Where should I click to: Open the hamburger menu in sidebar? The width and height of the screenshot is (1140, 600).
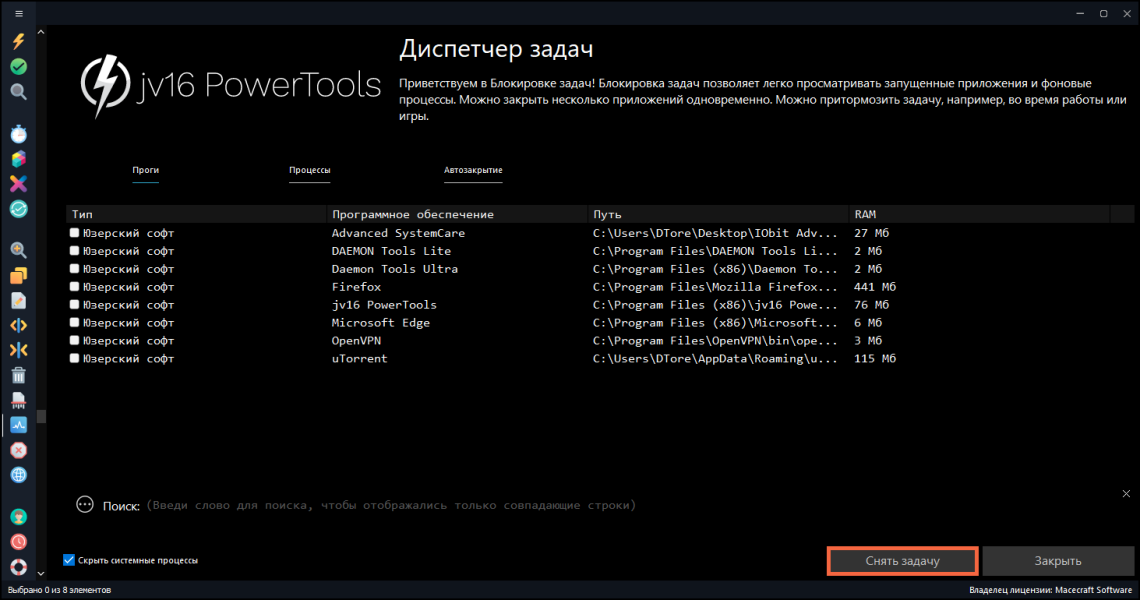[18, 14]
